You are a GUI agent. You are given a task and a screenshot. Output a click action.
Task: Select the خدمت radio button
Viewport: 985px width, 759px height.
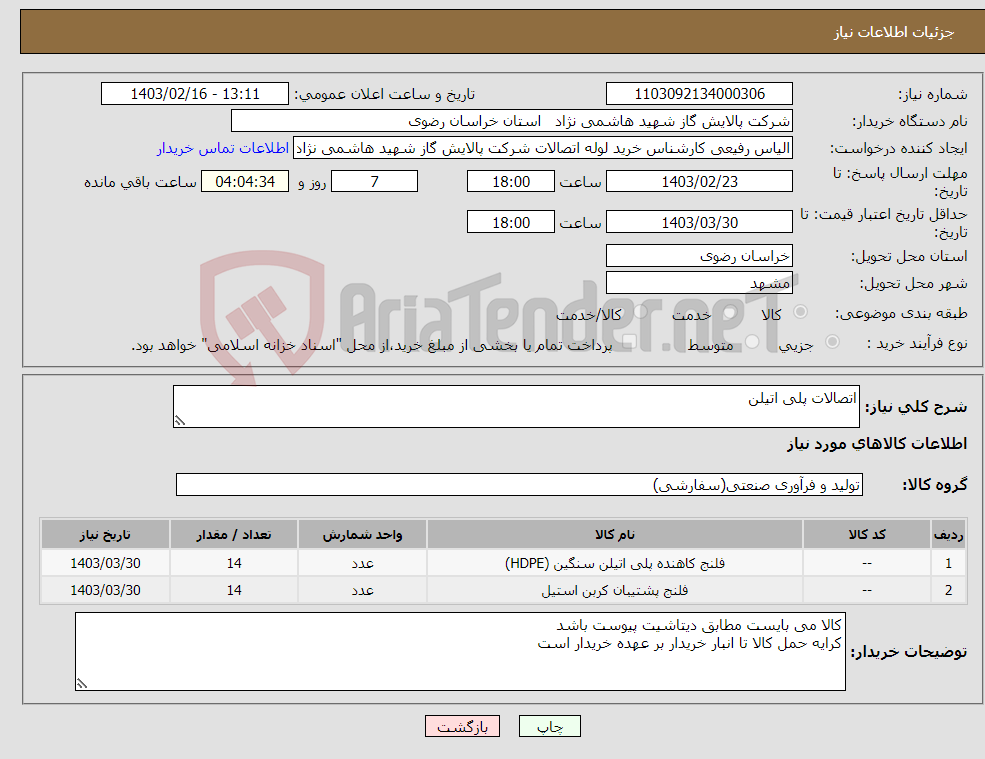pyautogui.click(x=729, y=312)
